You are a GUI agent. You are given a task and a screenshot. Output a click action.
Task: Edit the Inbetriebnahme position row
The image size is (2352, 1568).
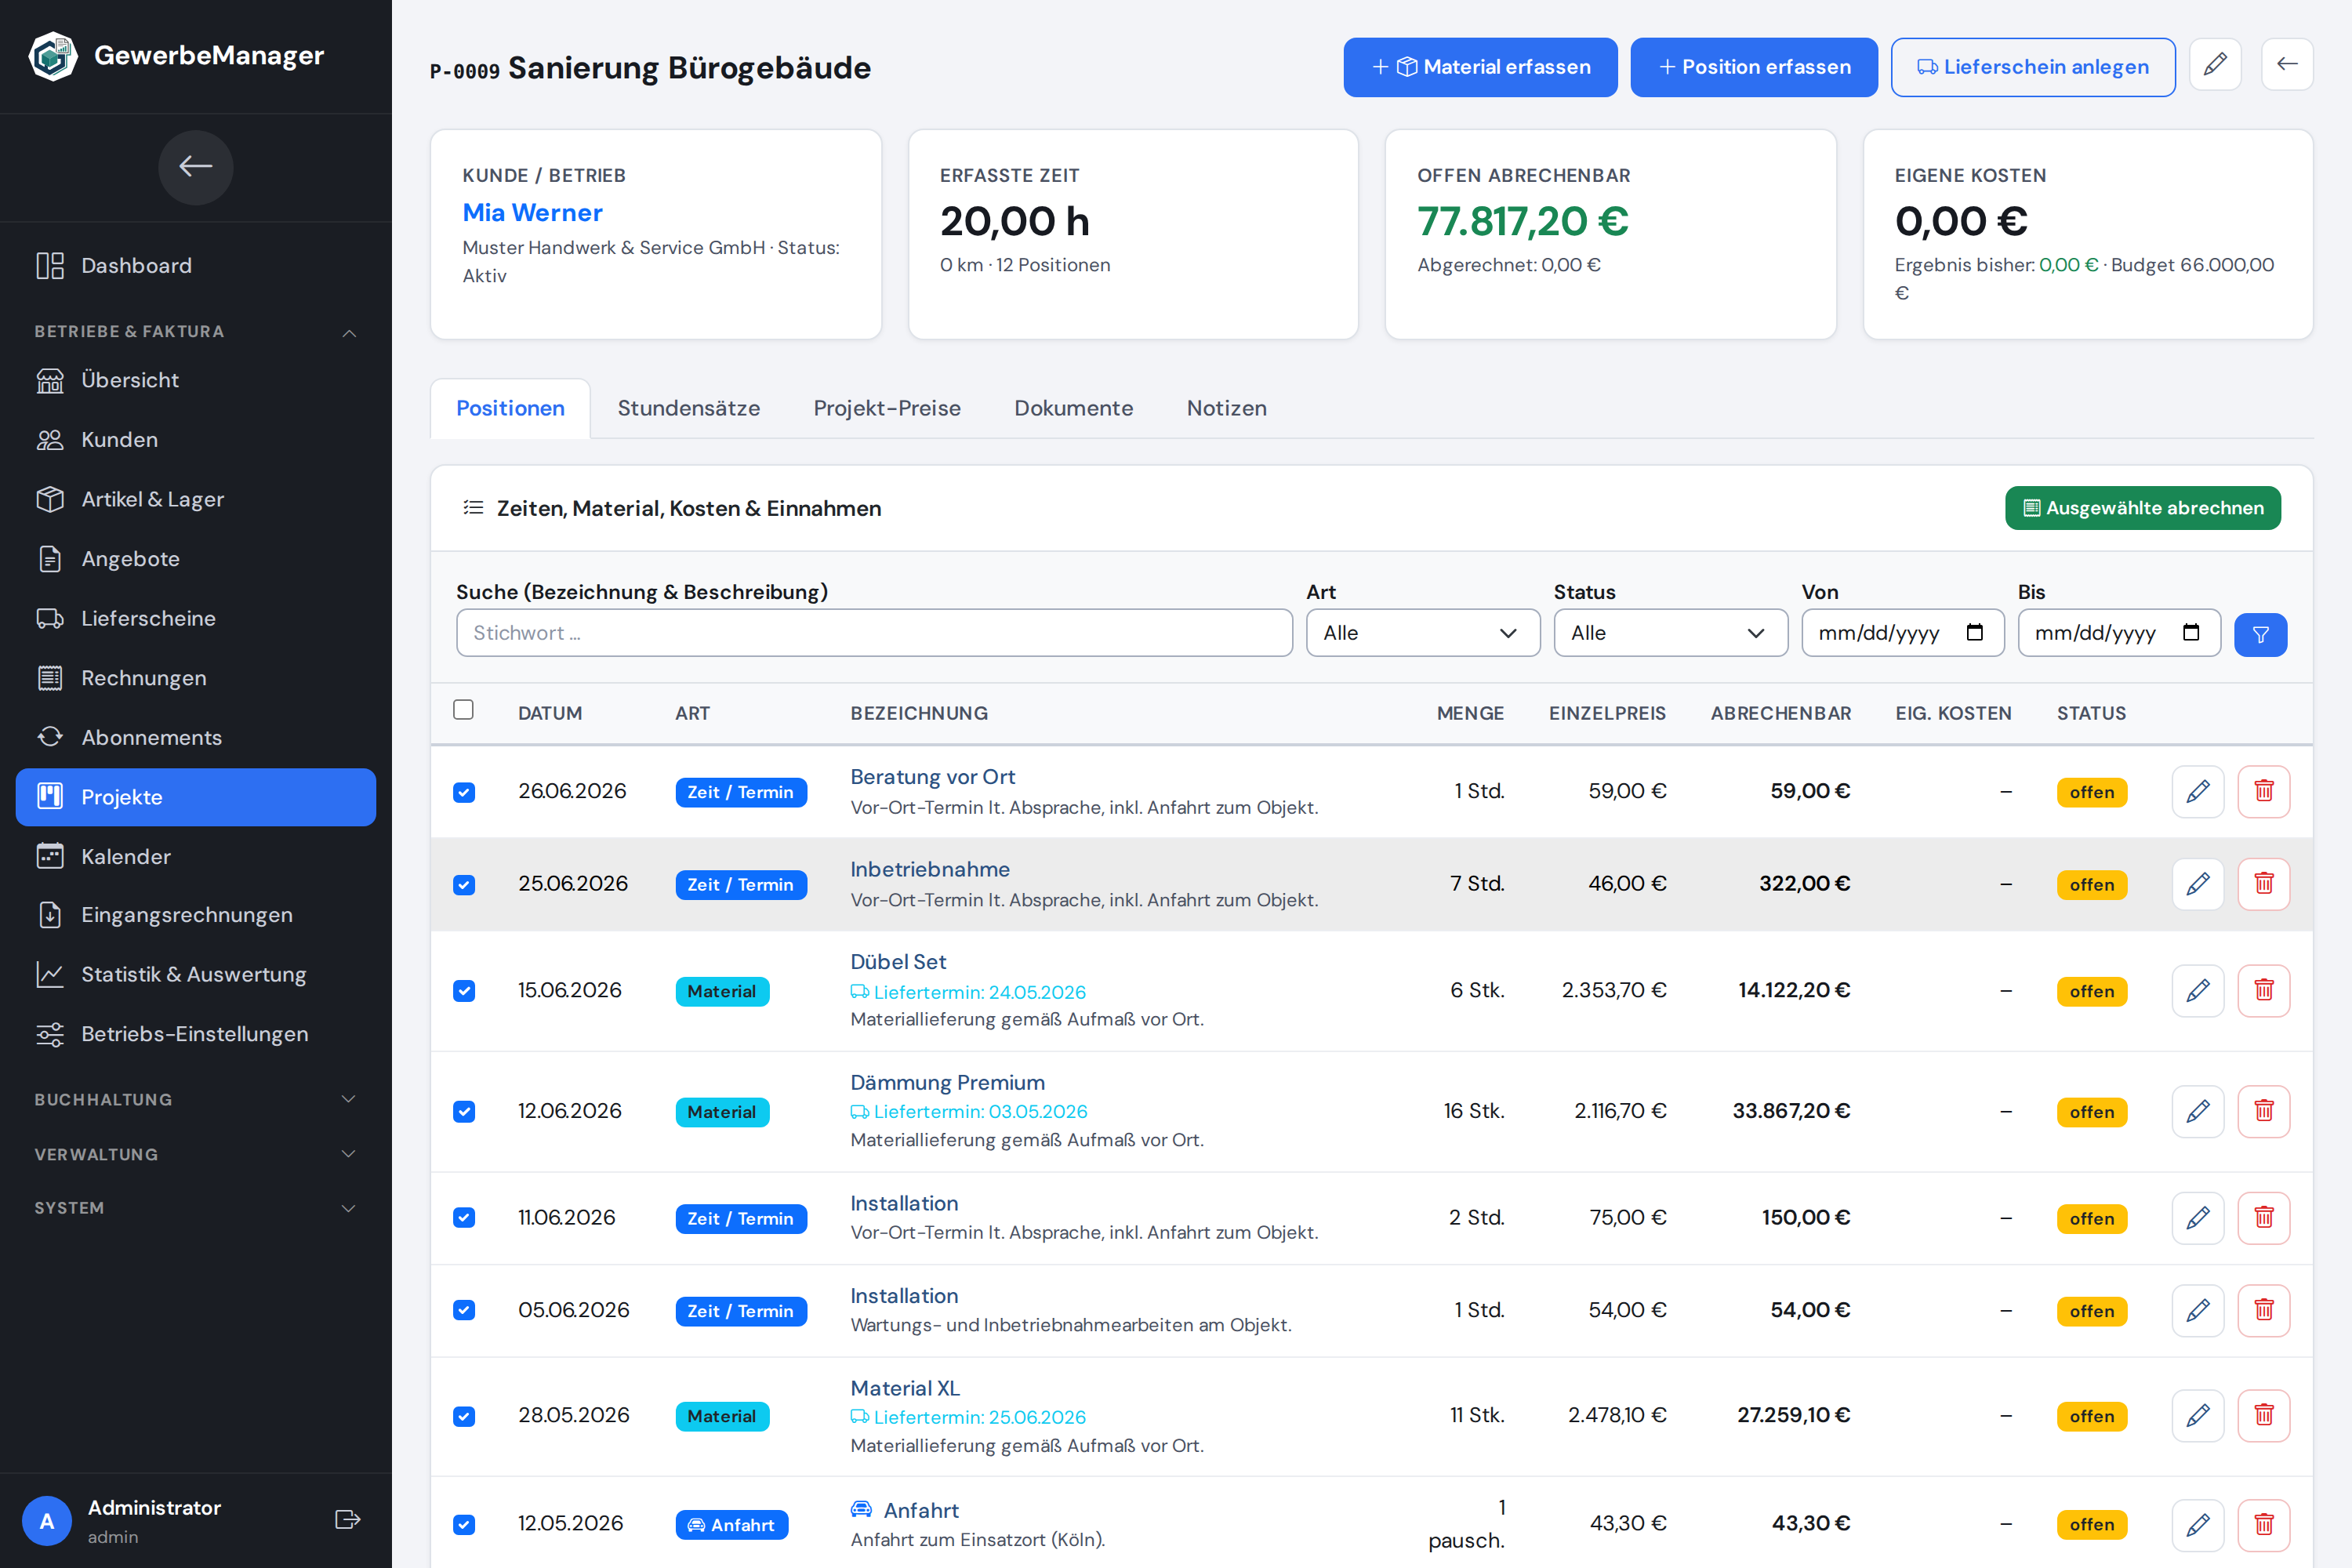coord(2198,884)
